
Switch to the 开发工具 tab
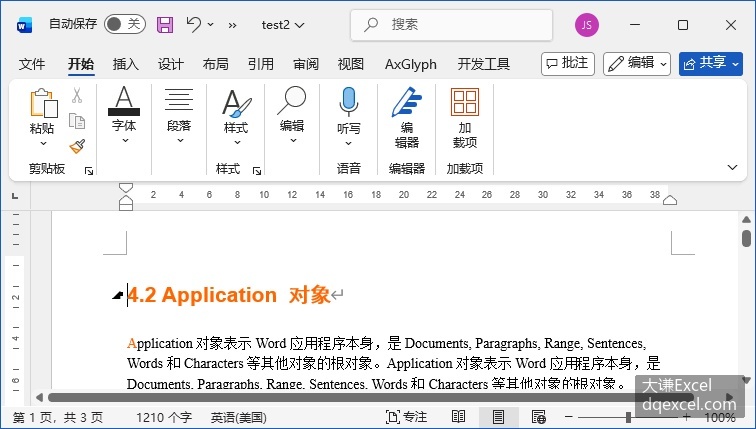(484, 64)
